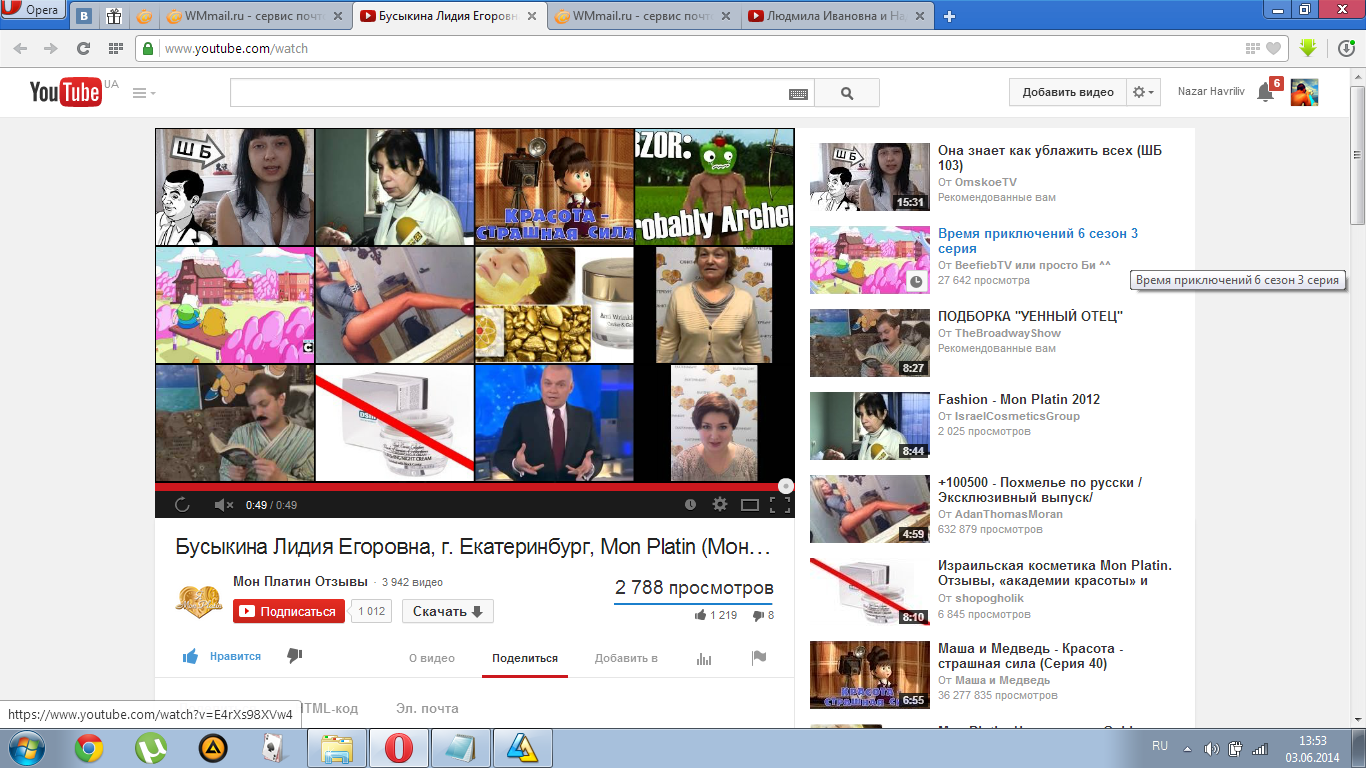Image resolution: width=1366 pixels, height=768 pixels.
Task: Open Windows Explorer from the taskbar
Action: click(337, 748)
